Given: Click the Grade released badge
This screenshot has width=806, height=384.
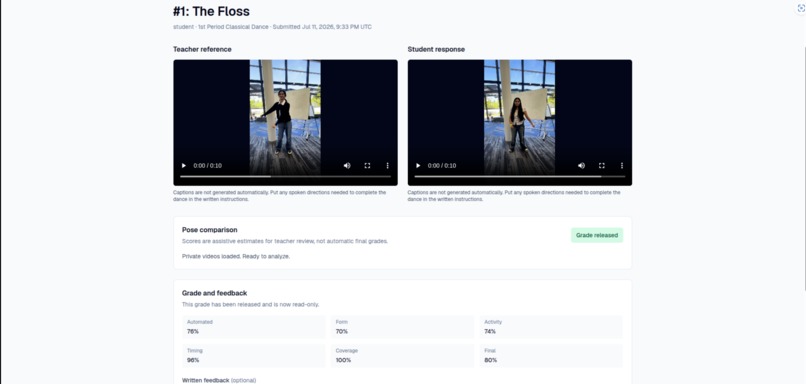Looking at the screenshot, I should point(597,235).
